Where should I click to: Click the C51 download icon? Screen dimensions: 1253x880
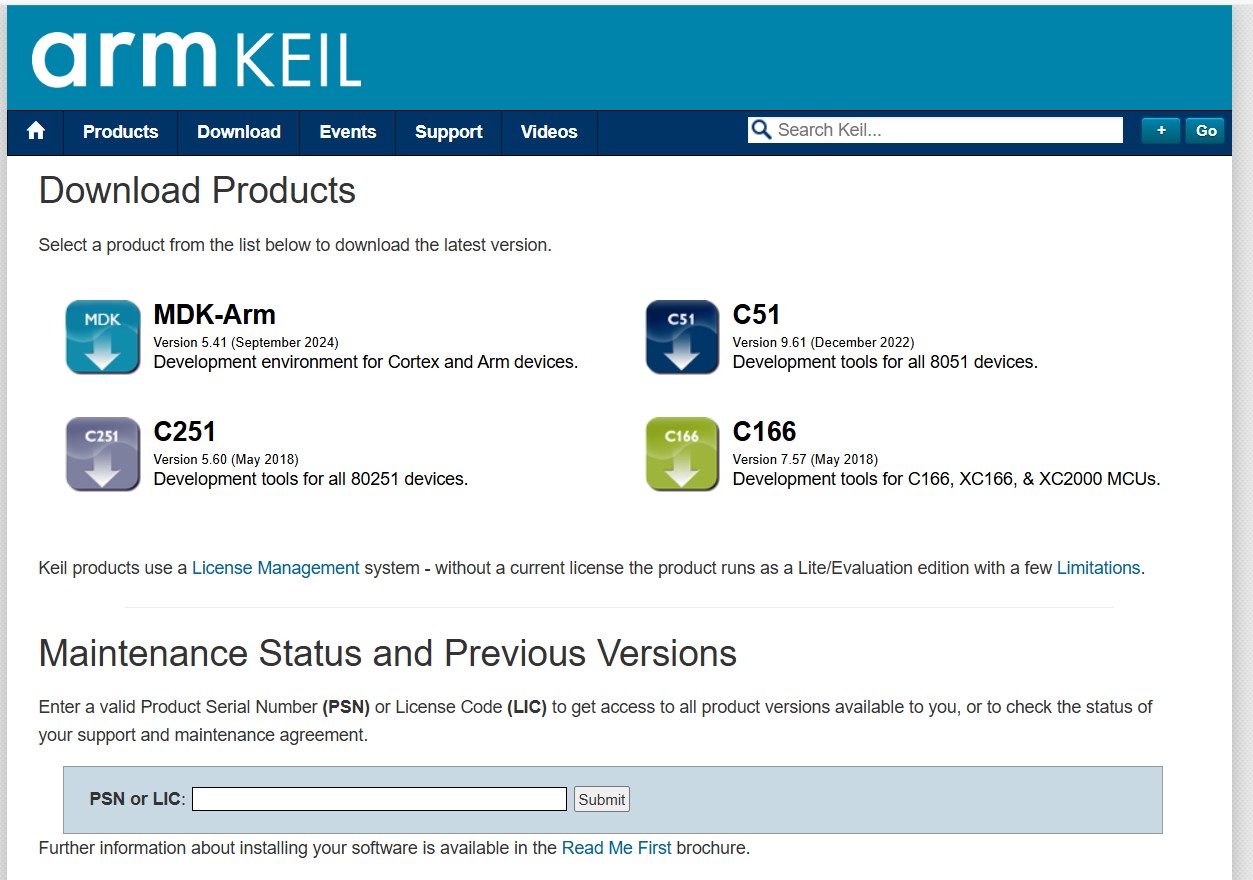pos(682,337)
